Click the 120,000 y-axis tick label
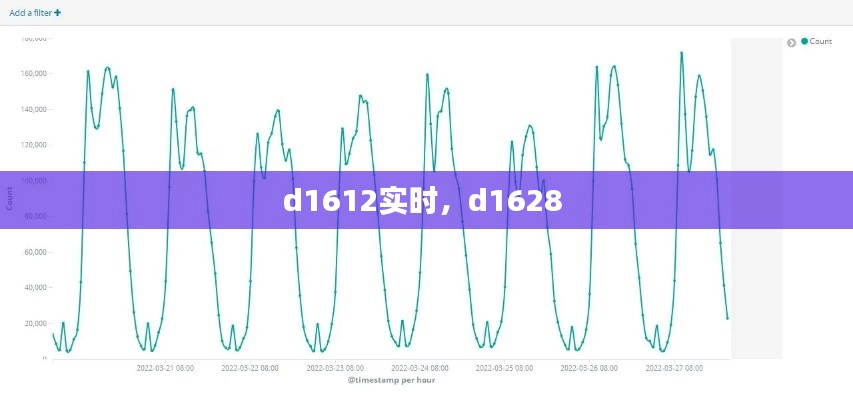The height and width of the screenshot is (400, 853). 34,145
